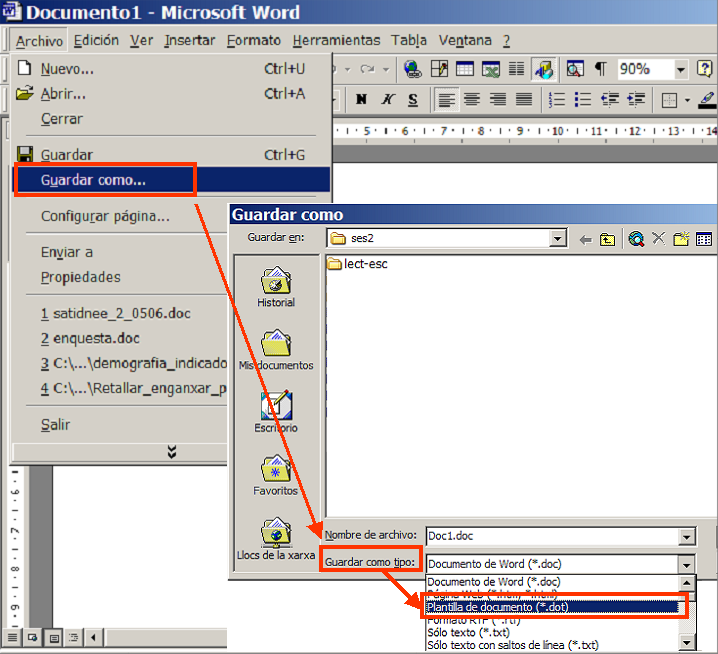Click the Search the Web icon
This screenshot has width=718, height=654.
pyautogui.click(x=636, y=239)
